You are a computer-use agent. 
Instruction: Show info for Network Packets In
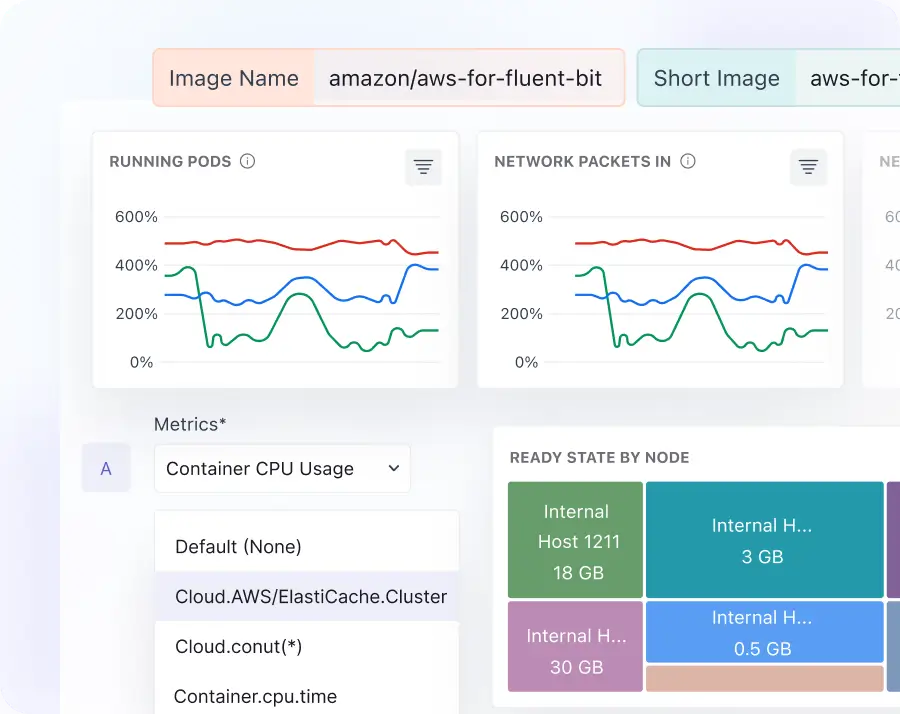coord(688,161)
